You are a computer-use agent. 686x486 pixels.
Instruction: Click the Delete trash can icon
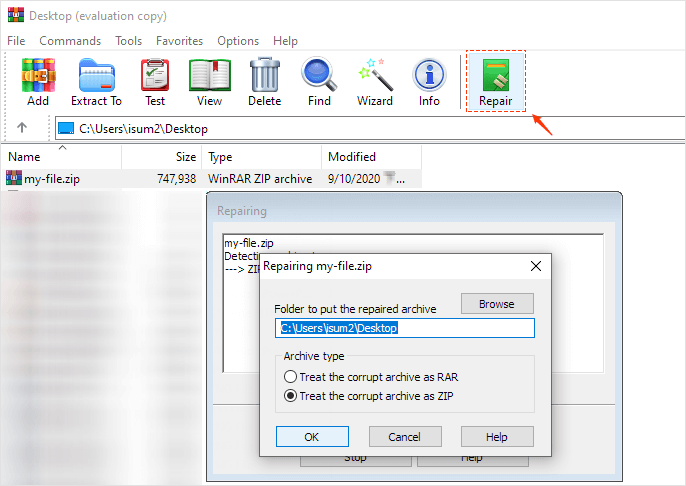point(265,75)
